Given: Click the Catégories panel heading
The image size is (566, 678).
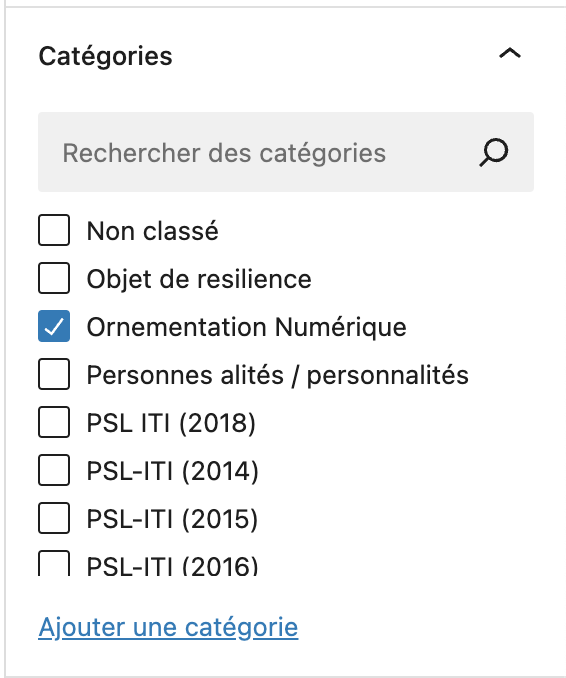Looking at the screenshot, I should click(x=106, y=56).
